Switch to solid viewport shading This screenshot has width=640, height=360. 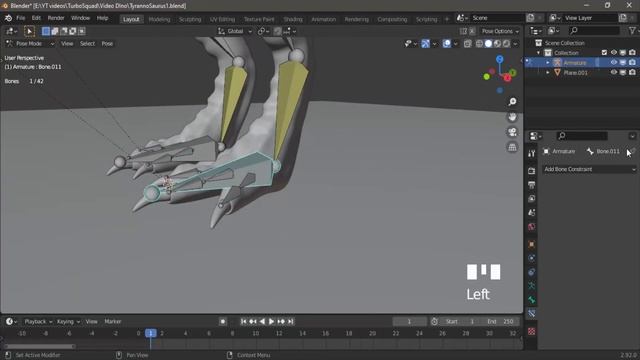click(x=488, y=44)
